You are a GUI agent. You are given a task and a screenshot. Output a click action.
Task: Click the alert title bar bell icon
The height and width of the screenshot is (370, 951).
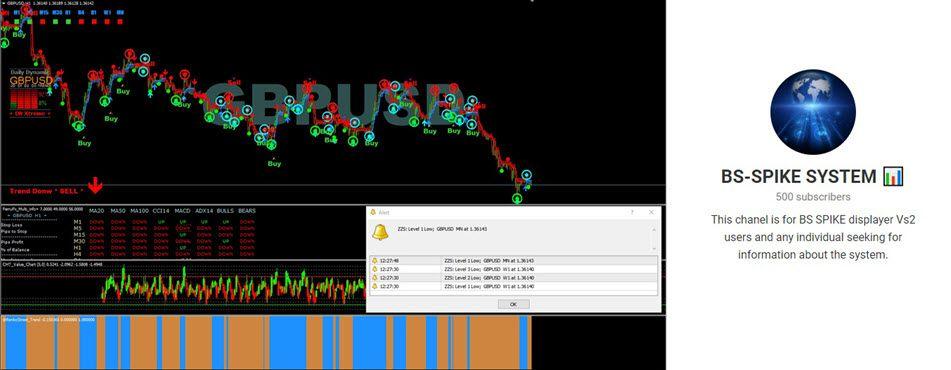tap(373, 212)
